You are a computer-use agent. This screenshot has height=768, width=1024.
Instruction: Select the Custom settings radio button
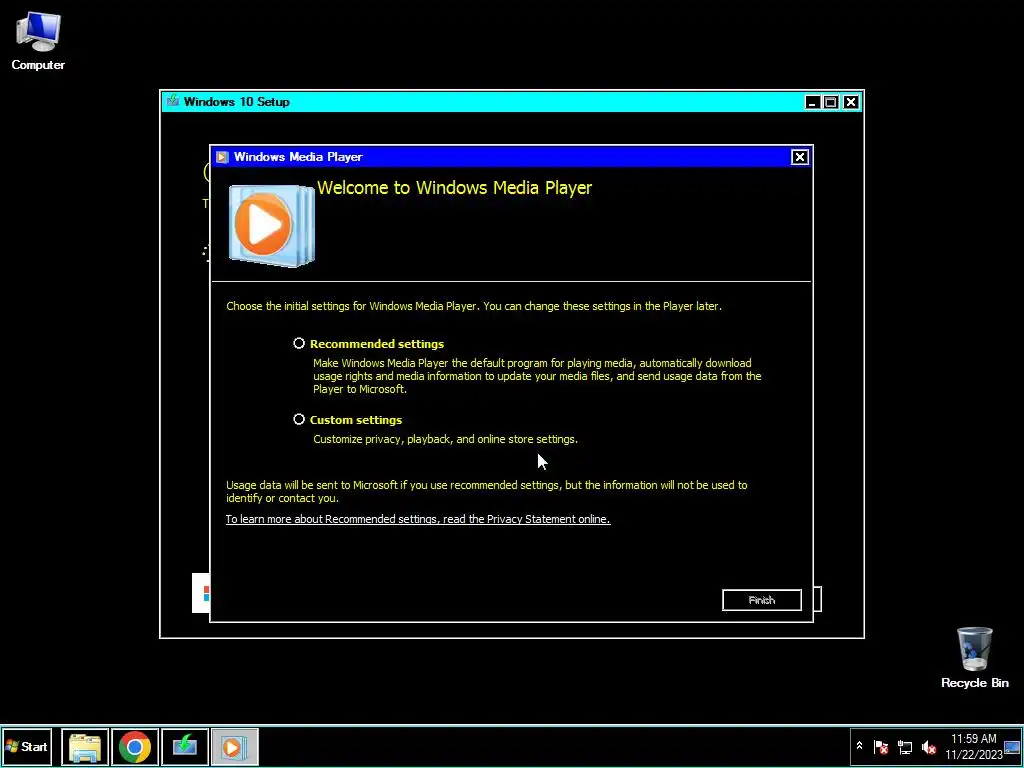(x=299, y=419)
